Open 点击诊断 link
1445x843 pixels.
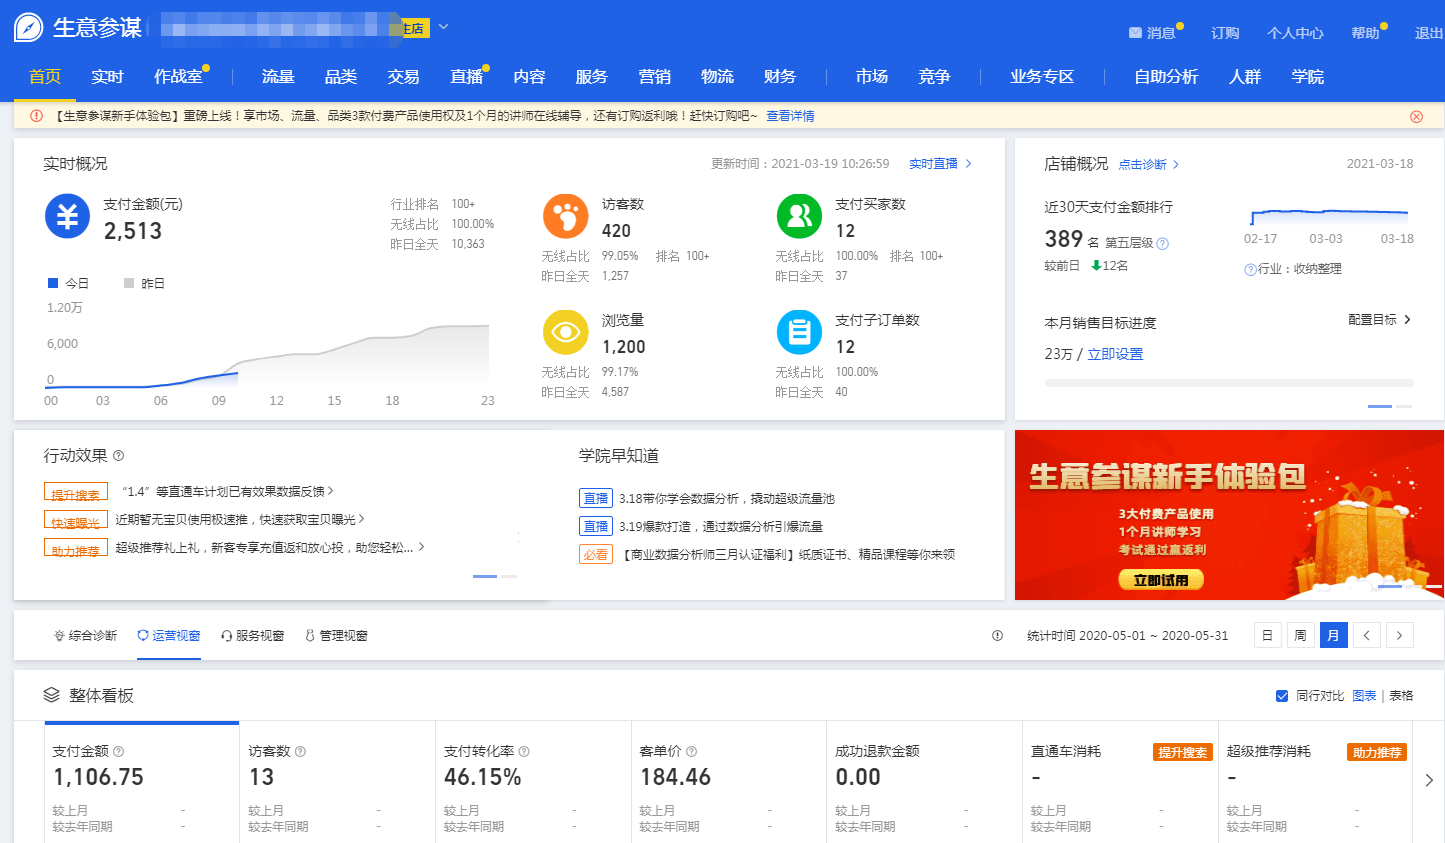coord(1149,165)
